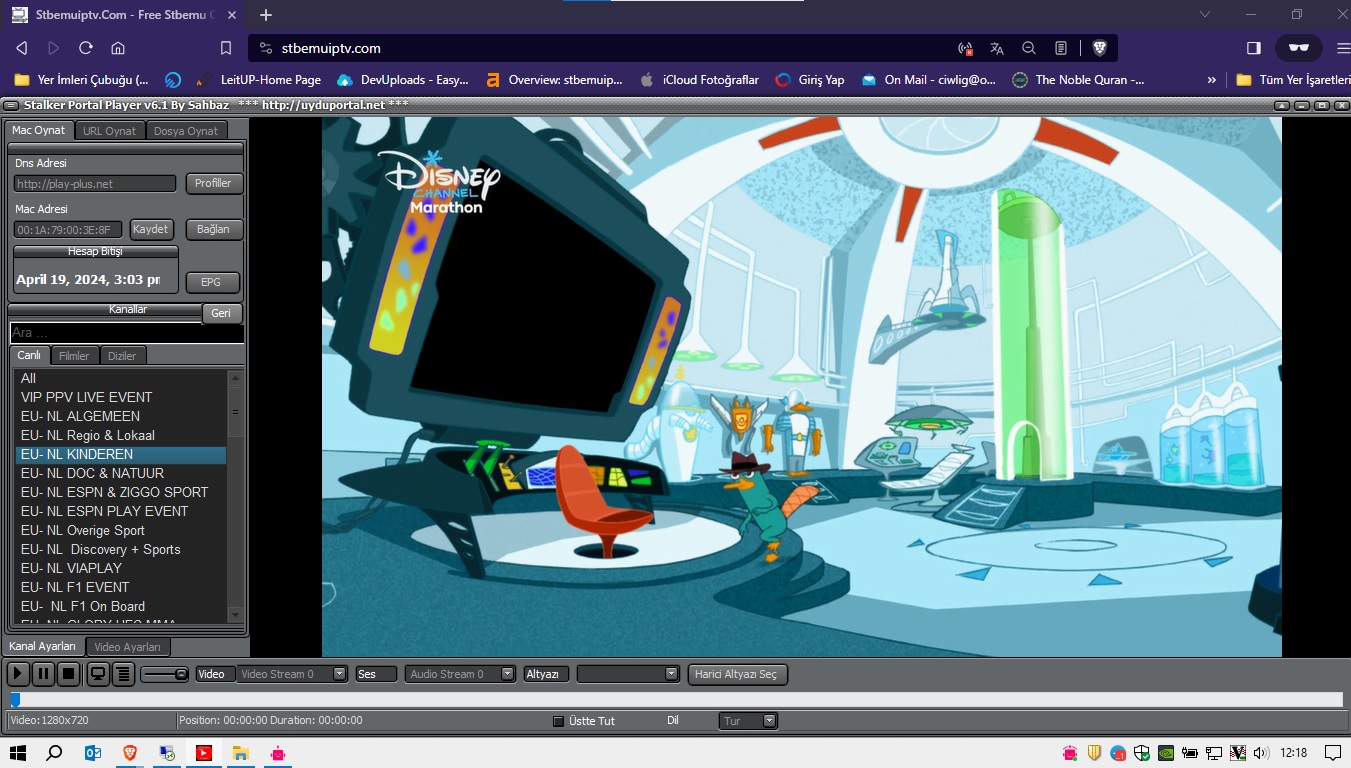Focus the Dns Adresi input field
Viewport: 1351px width, 768px height.
pos(95,184)
